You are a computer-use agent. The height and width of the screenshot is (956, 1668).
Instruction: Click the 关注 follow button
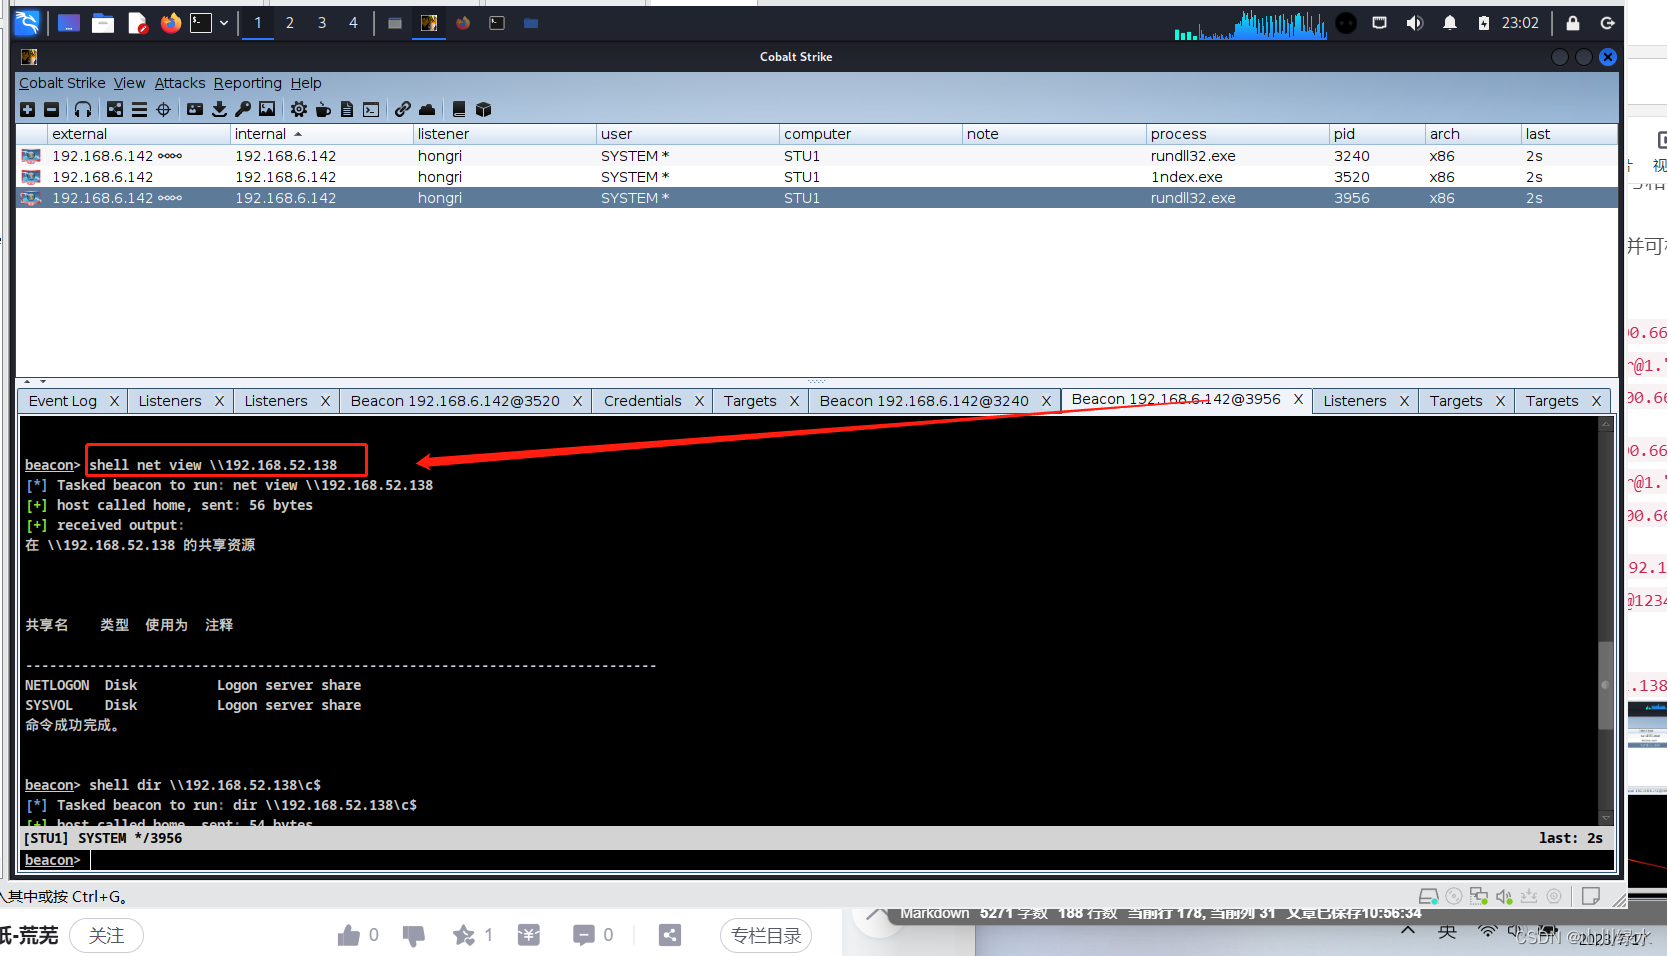click(107, 935)
